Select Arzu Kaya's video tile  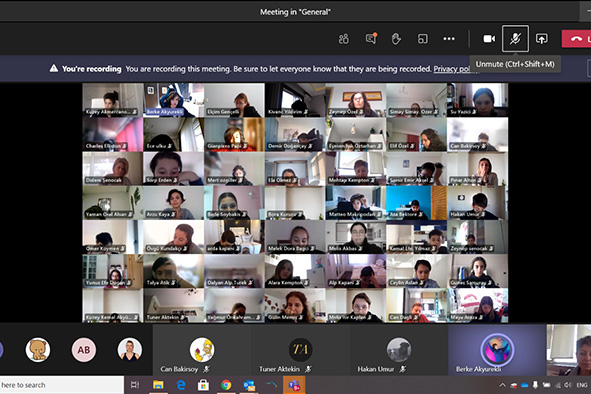pyautogui.click(x=174, y=202)
